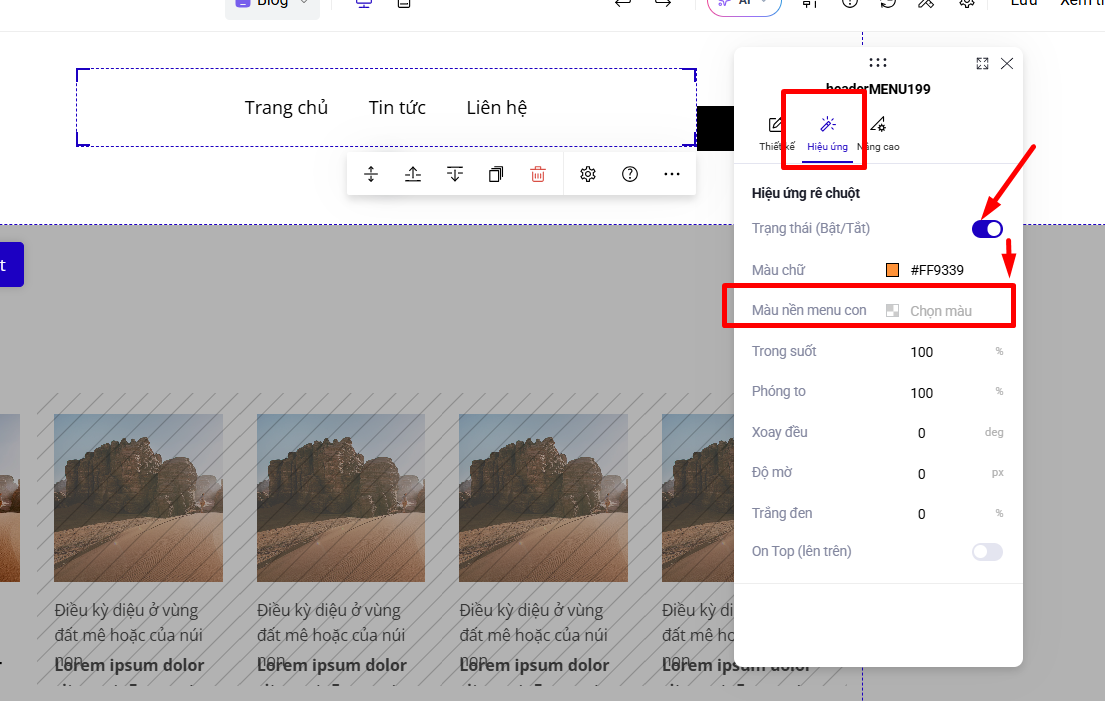Open the Blog page dropdown in the top bar

[272, 6]
